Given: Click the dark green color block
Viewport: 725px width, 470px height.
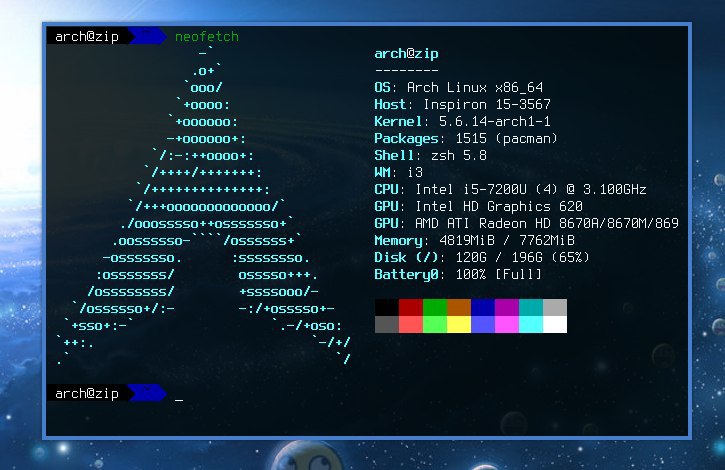Looking at the screenshot, I should 435,308.
